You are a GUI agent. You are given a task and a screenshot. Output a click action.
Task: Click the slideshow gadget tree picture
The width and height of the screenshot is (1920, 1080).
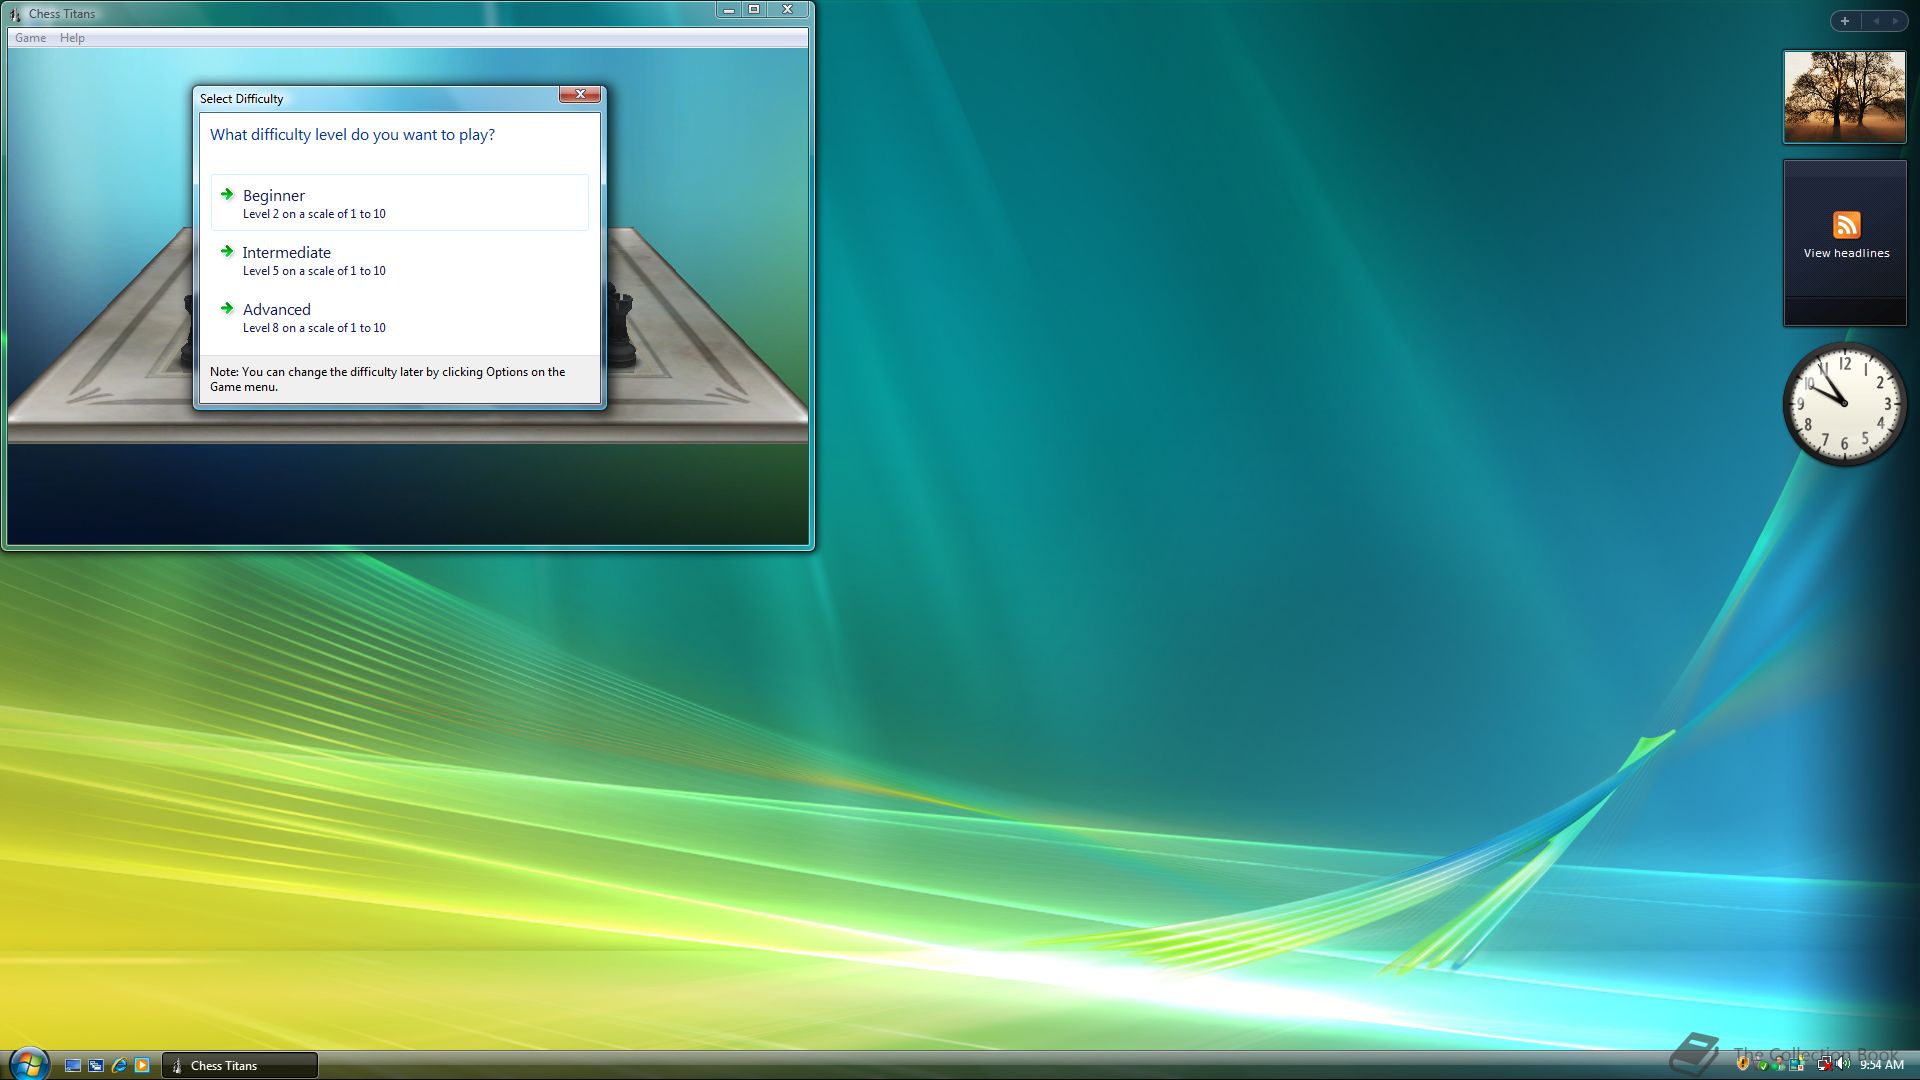1845,97
